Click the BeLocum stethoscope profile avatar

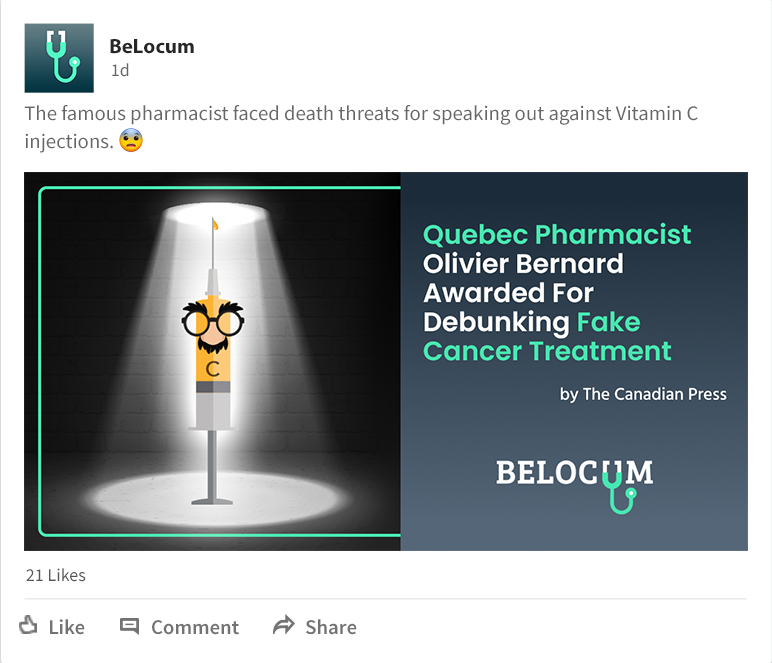pyautogui.click(x=59, y=58)
